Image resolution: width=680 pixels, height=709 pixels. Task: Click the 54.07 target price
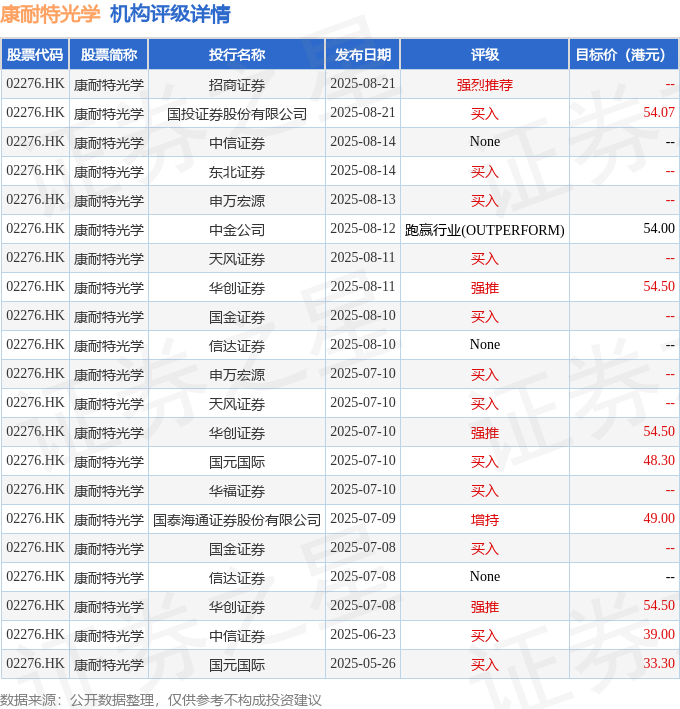pyautogui.click(x=659, y=113)
